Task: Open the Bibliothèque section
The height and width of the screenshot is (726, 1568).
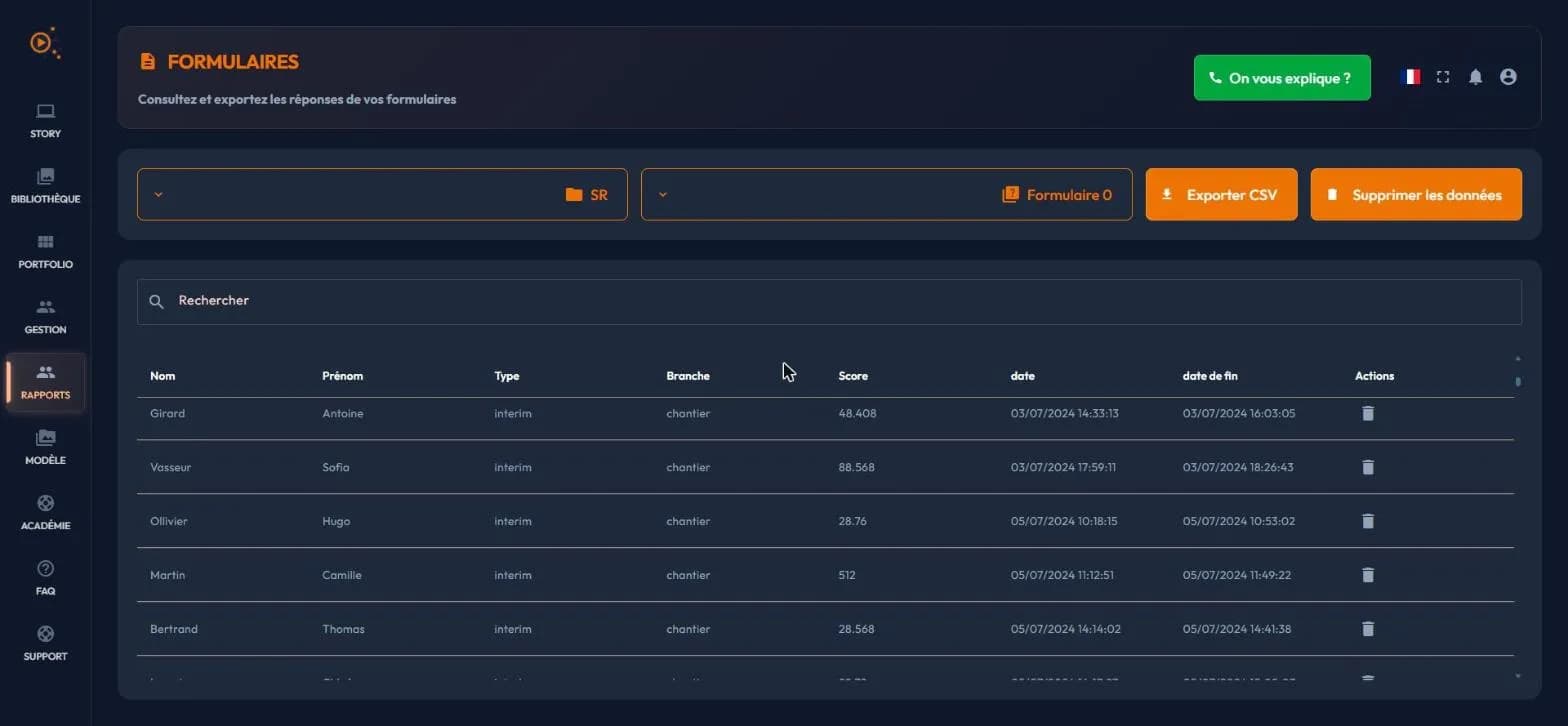Action: pos(45,186)
